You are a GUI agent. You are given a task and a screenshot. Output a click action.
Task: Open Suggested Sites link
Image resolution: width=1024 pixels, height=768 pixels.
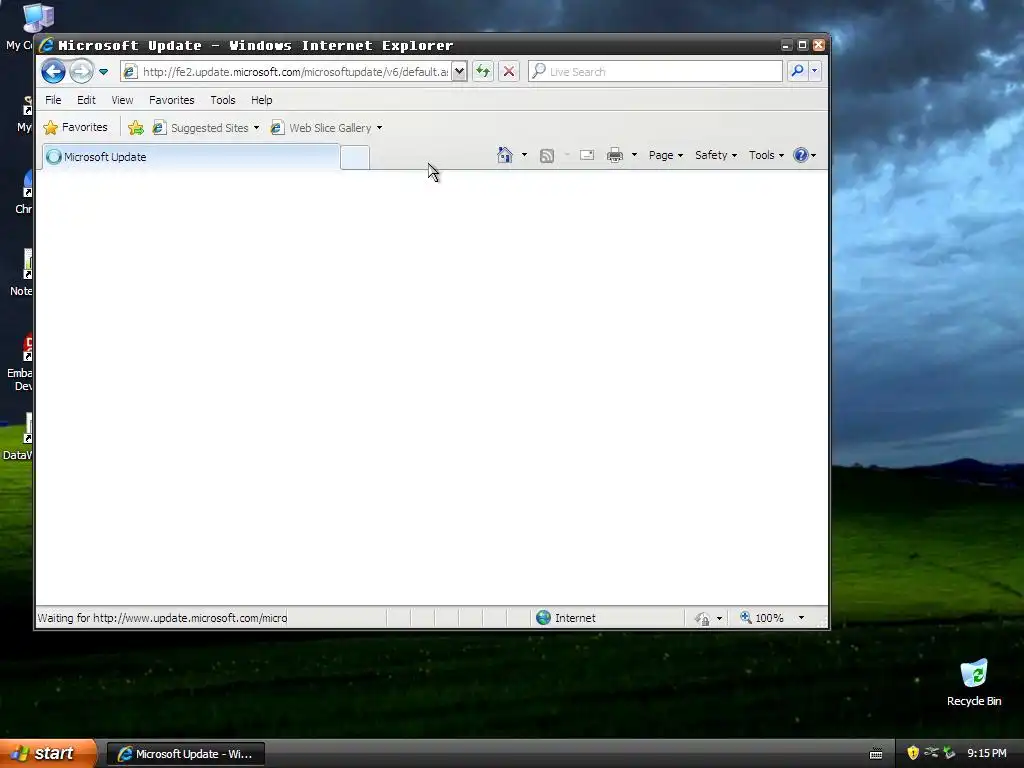tap(206, 128)
